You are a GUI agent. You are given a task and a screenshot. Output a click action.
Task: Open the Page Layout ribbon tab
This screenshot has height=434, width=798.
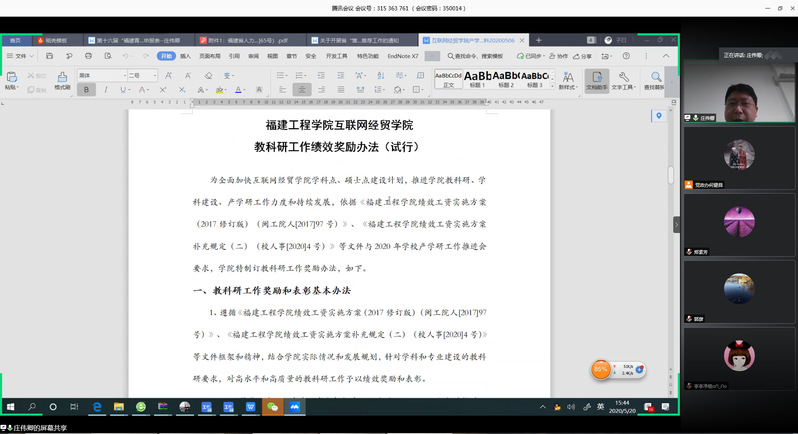tap(210, 56)
